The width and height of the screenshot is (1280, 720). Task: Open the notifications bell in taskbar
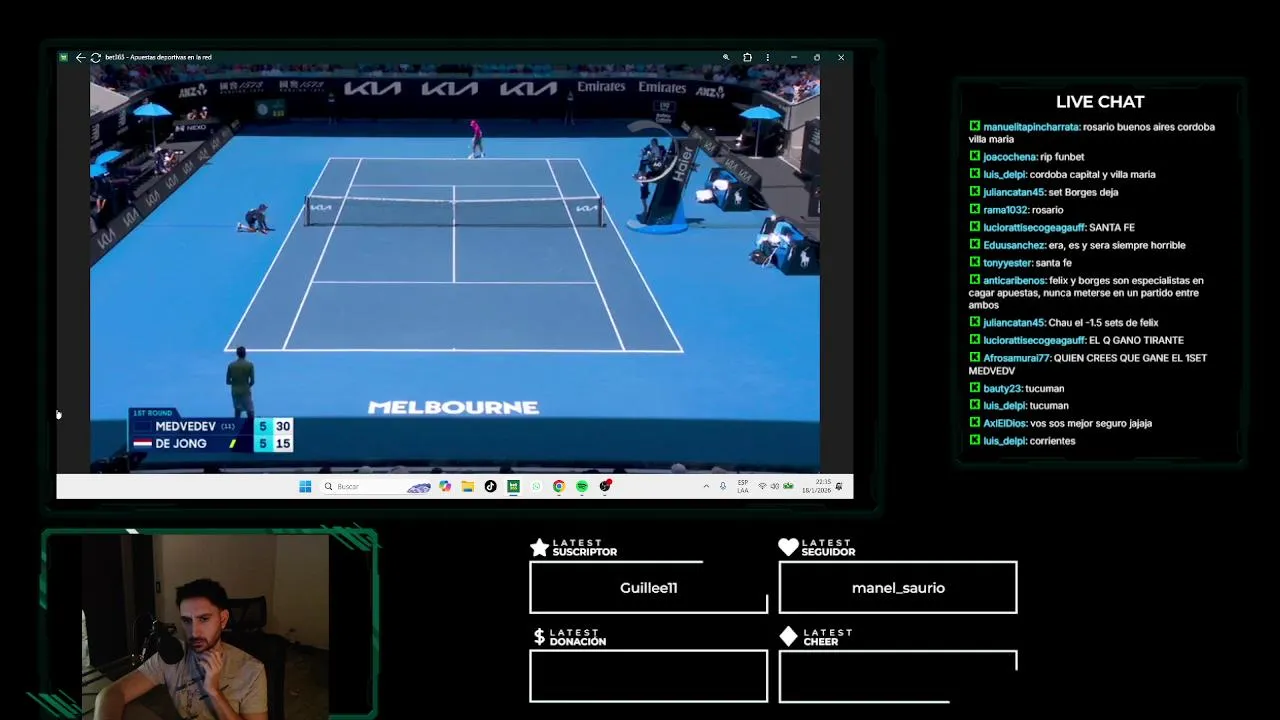[839, 486]
